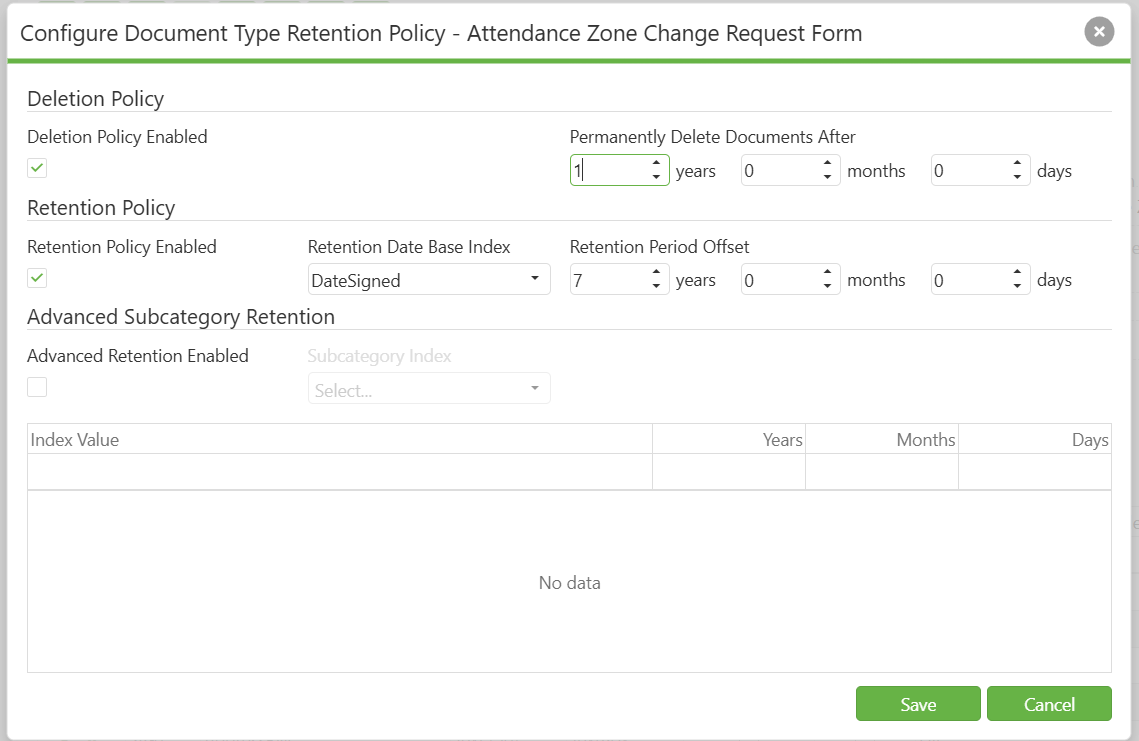Toggle Retention Policy Enabled checkbox
Screen dimensions: 1139x741
coord(37,278)
